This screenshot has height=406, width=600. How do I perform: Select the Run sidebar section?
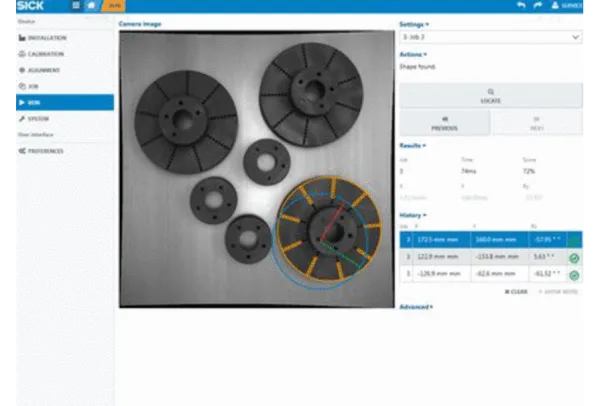65,103
